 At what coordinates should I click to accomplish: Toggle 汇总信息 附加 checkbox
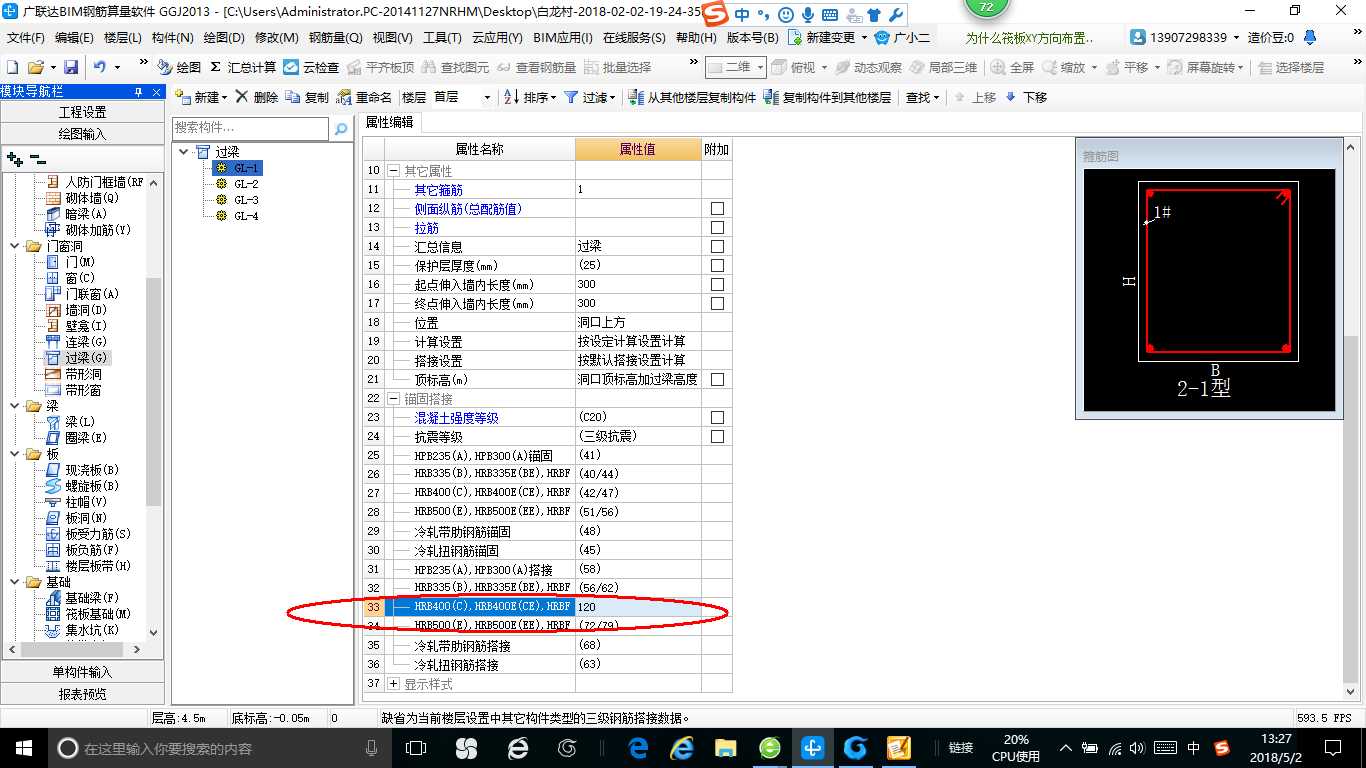pyautogui.click(x=717, y=247)
